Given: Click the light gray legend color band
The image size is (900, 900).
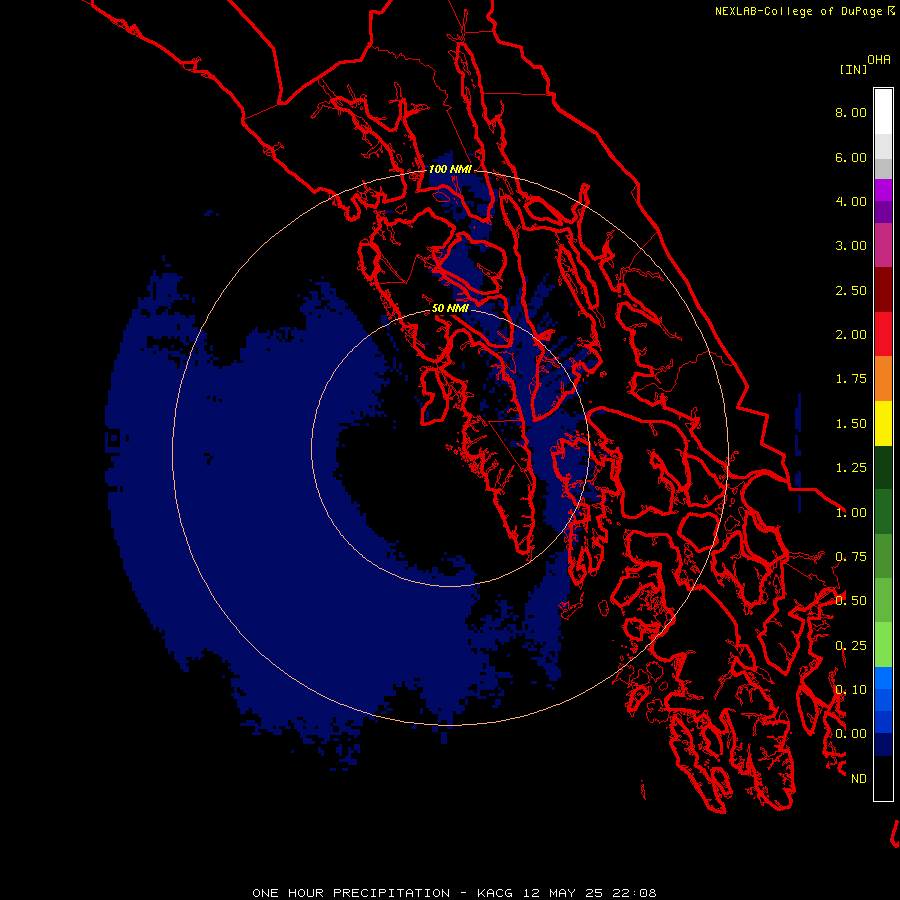Looking at the screenshot, I should pyautogui.click(x=883, y=146).
